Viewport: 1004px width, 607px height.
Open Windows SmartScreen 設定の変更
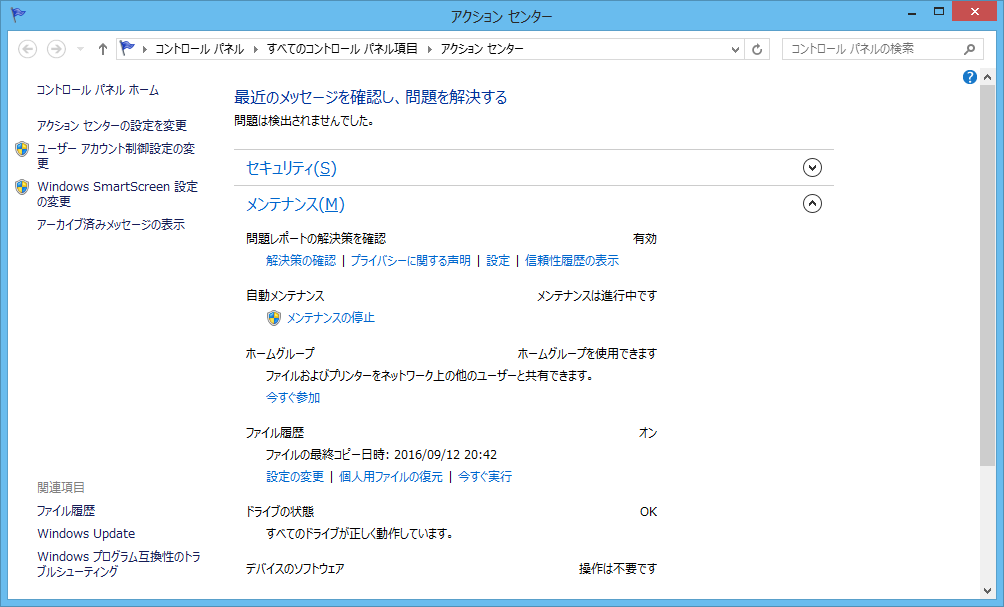coord(117,194)
